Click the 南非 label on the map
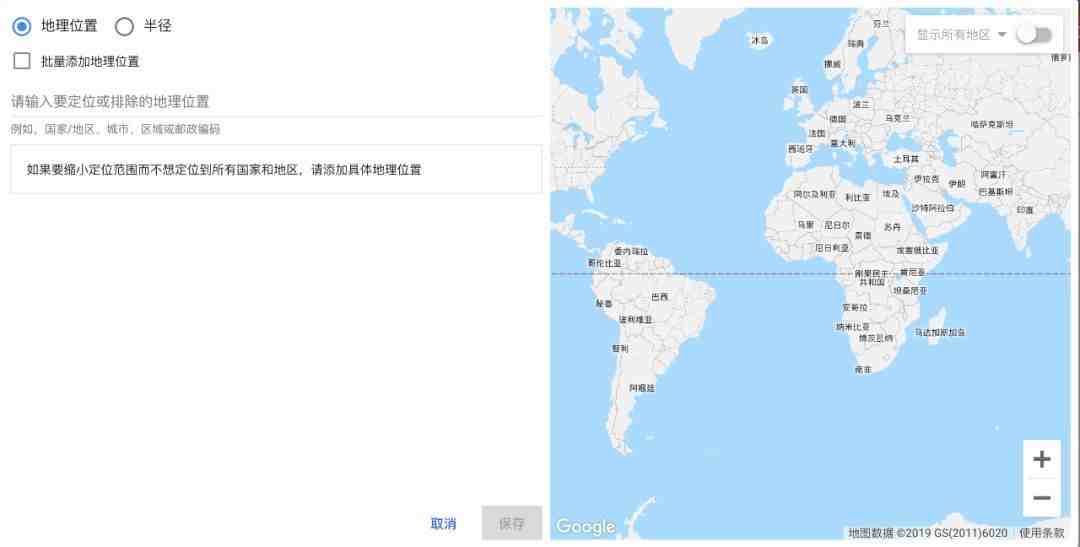 (863, 370)
